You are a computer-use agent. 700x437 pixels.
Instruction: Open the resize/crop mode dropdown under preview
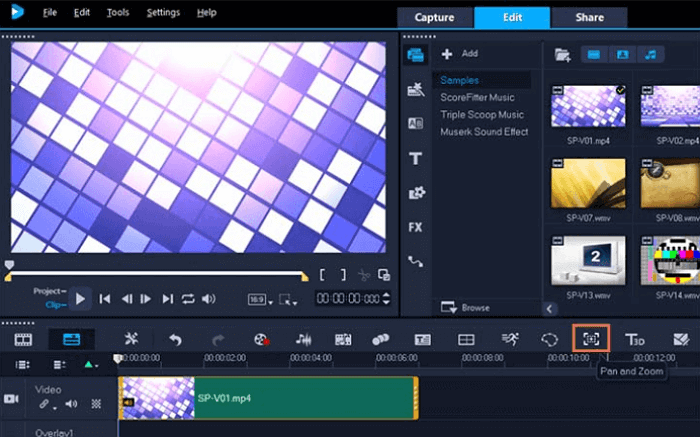coord(288,298)
